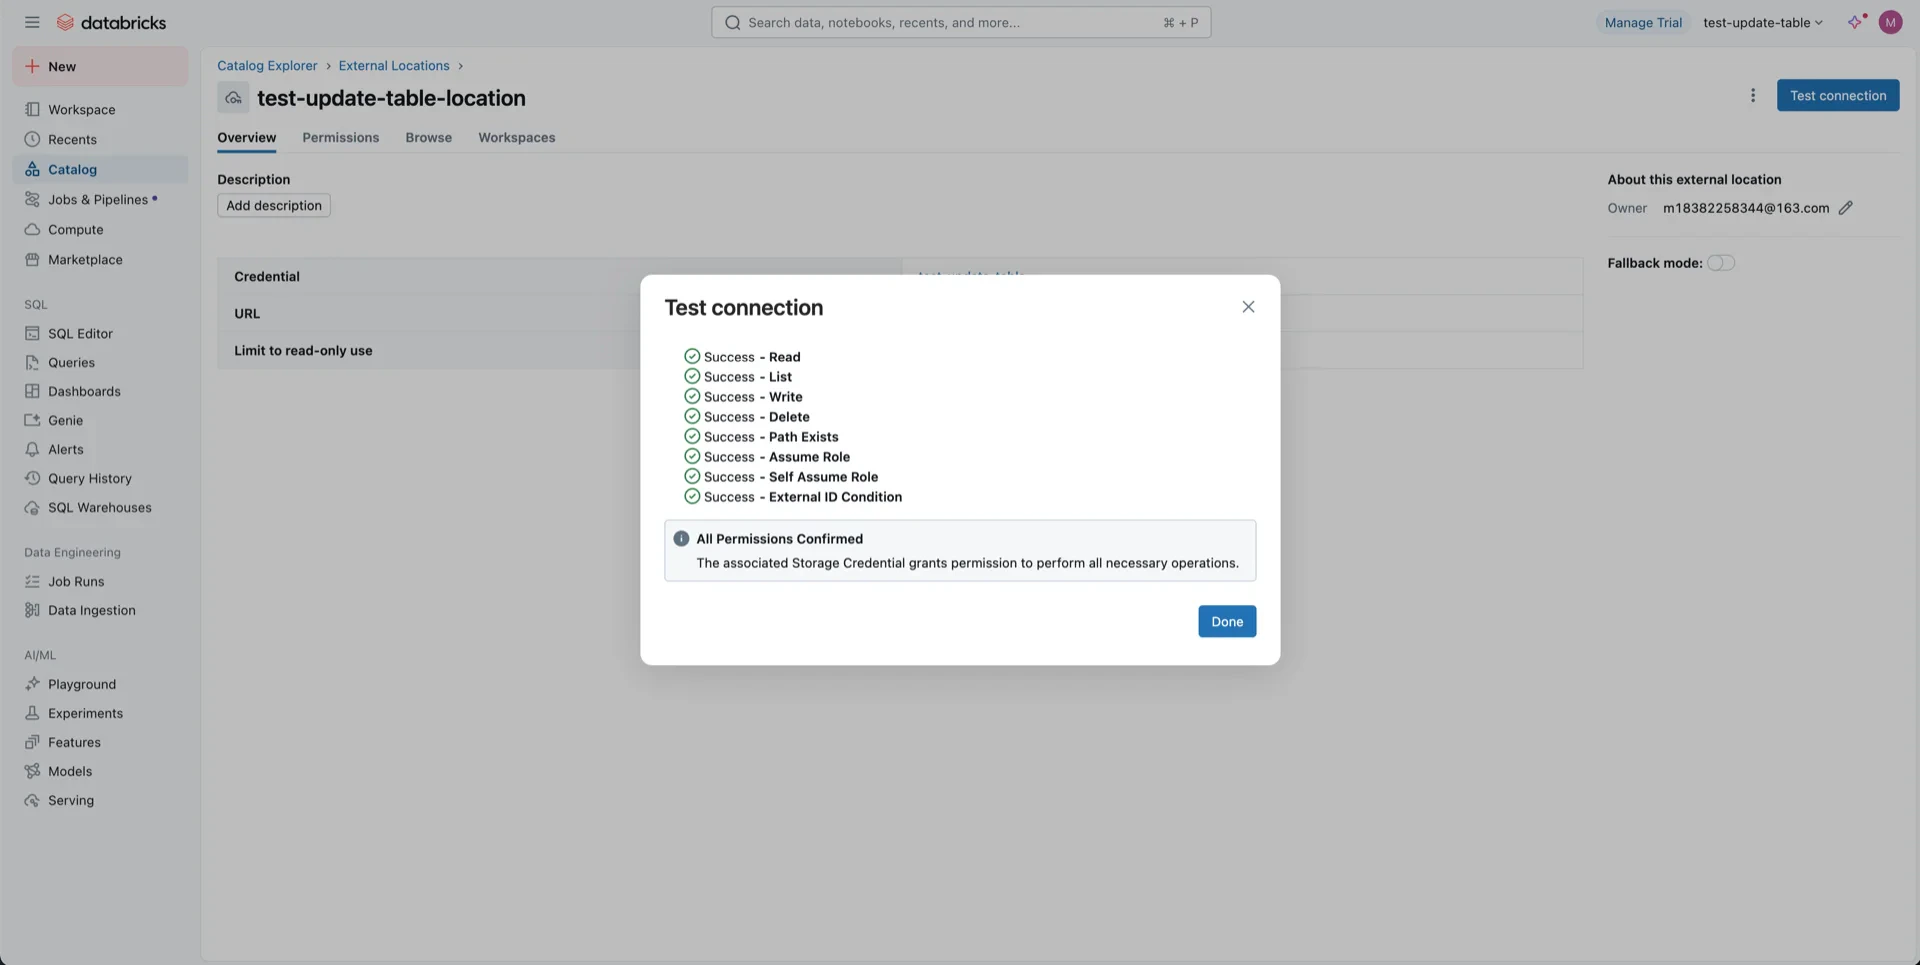The width and height of the screenshot is (1920, 965).
Task: Go to External Locations breadcrumb link
Action: 394,66
